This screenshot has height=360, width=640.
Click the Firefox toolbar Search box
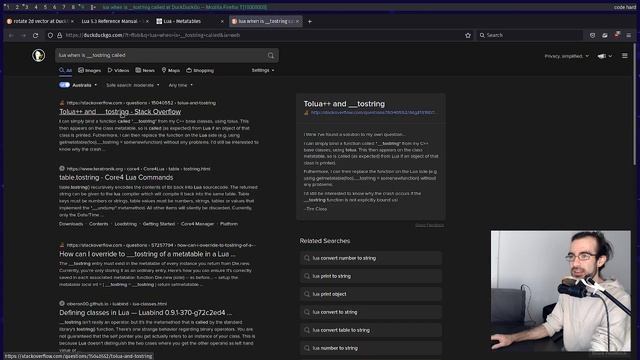tap(530, 36)
